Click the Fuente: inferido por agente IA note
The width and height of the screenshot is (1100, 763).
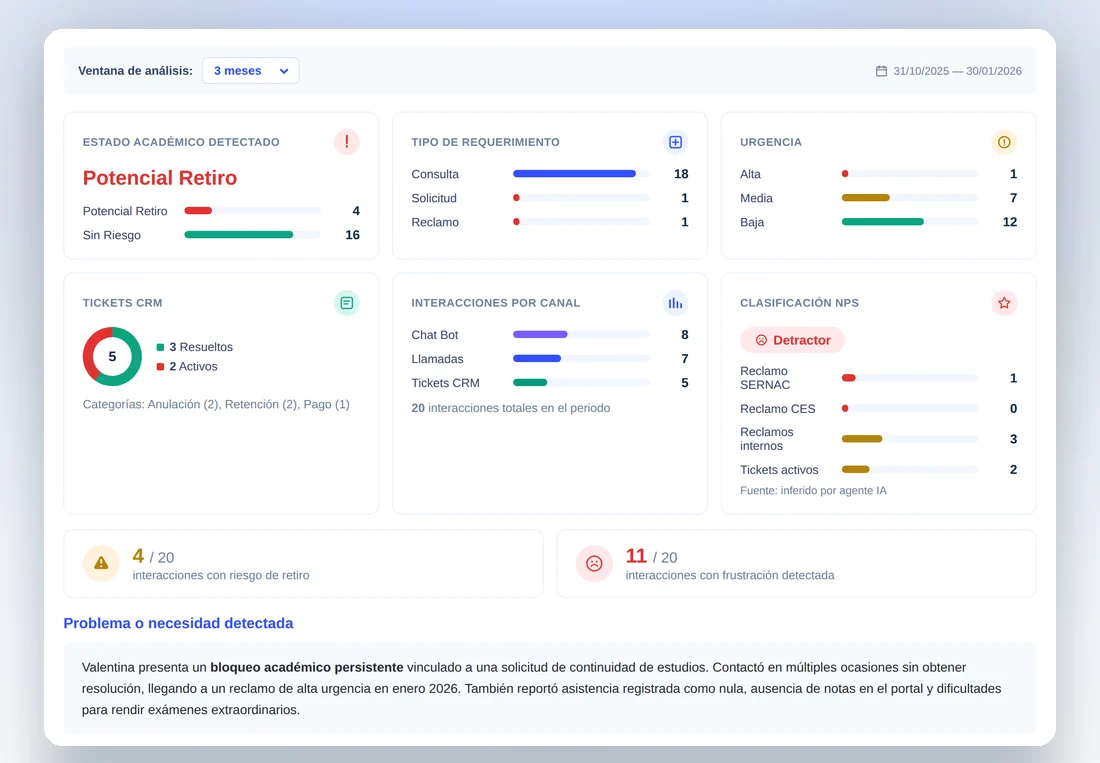tap(813, 490)
